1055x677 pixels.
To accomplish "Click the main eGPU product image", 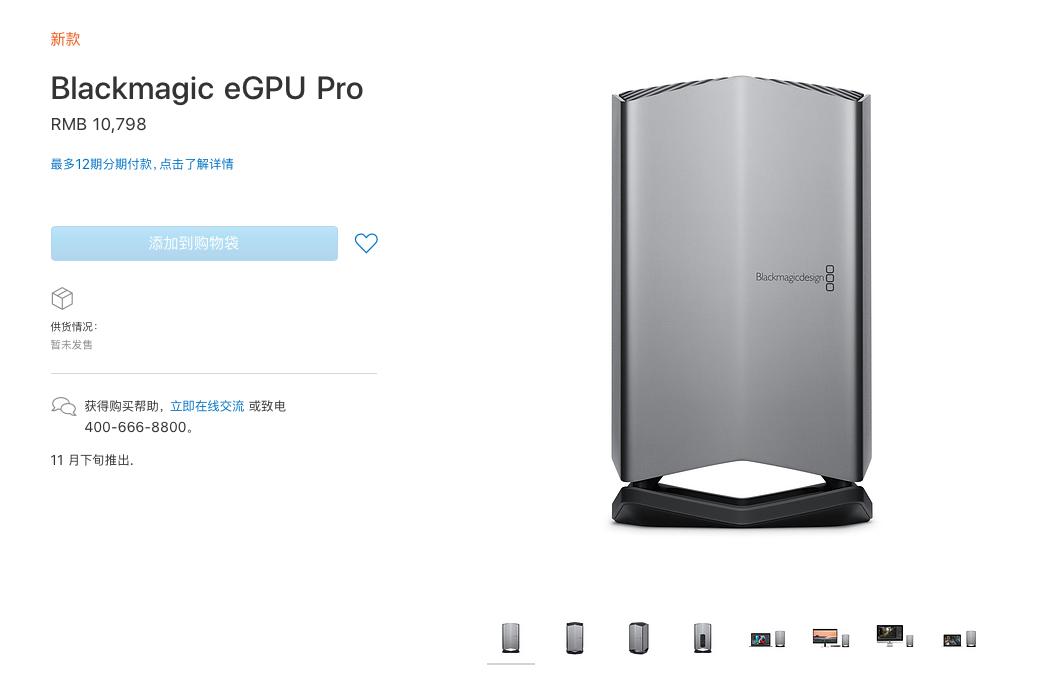I will pyautogui.click(x=741, y=301).
